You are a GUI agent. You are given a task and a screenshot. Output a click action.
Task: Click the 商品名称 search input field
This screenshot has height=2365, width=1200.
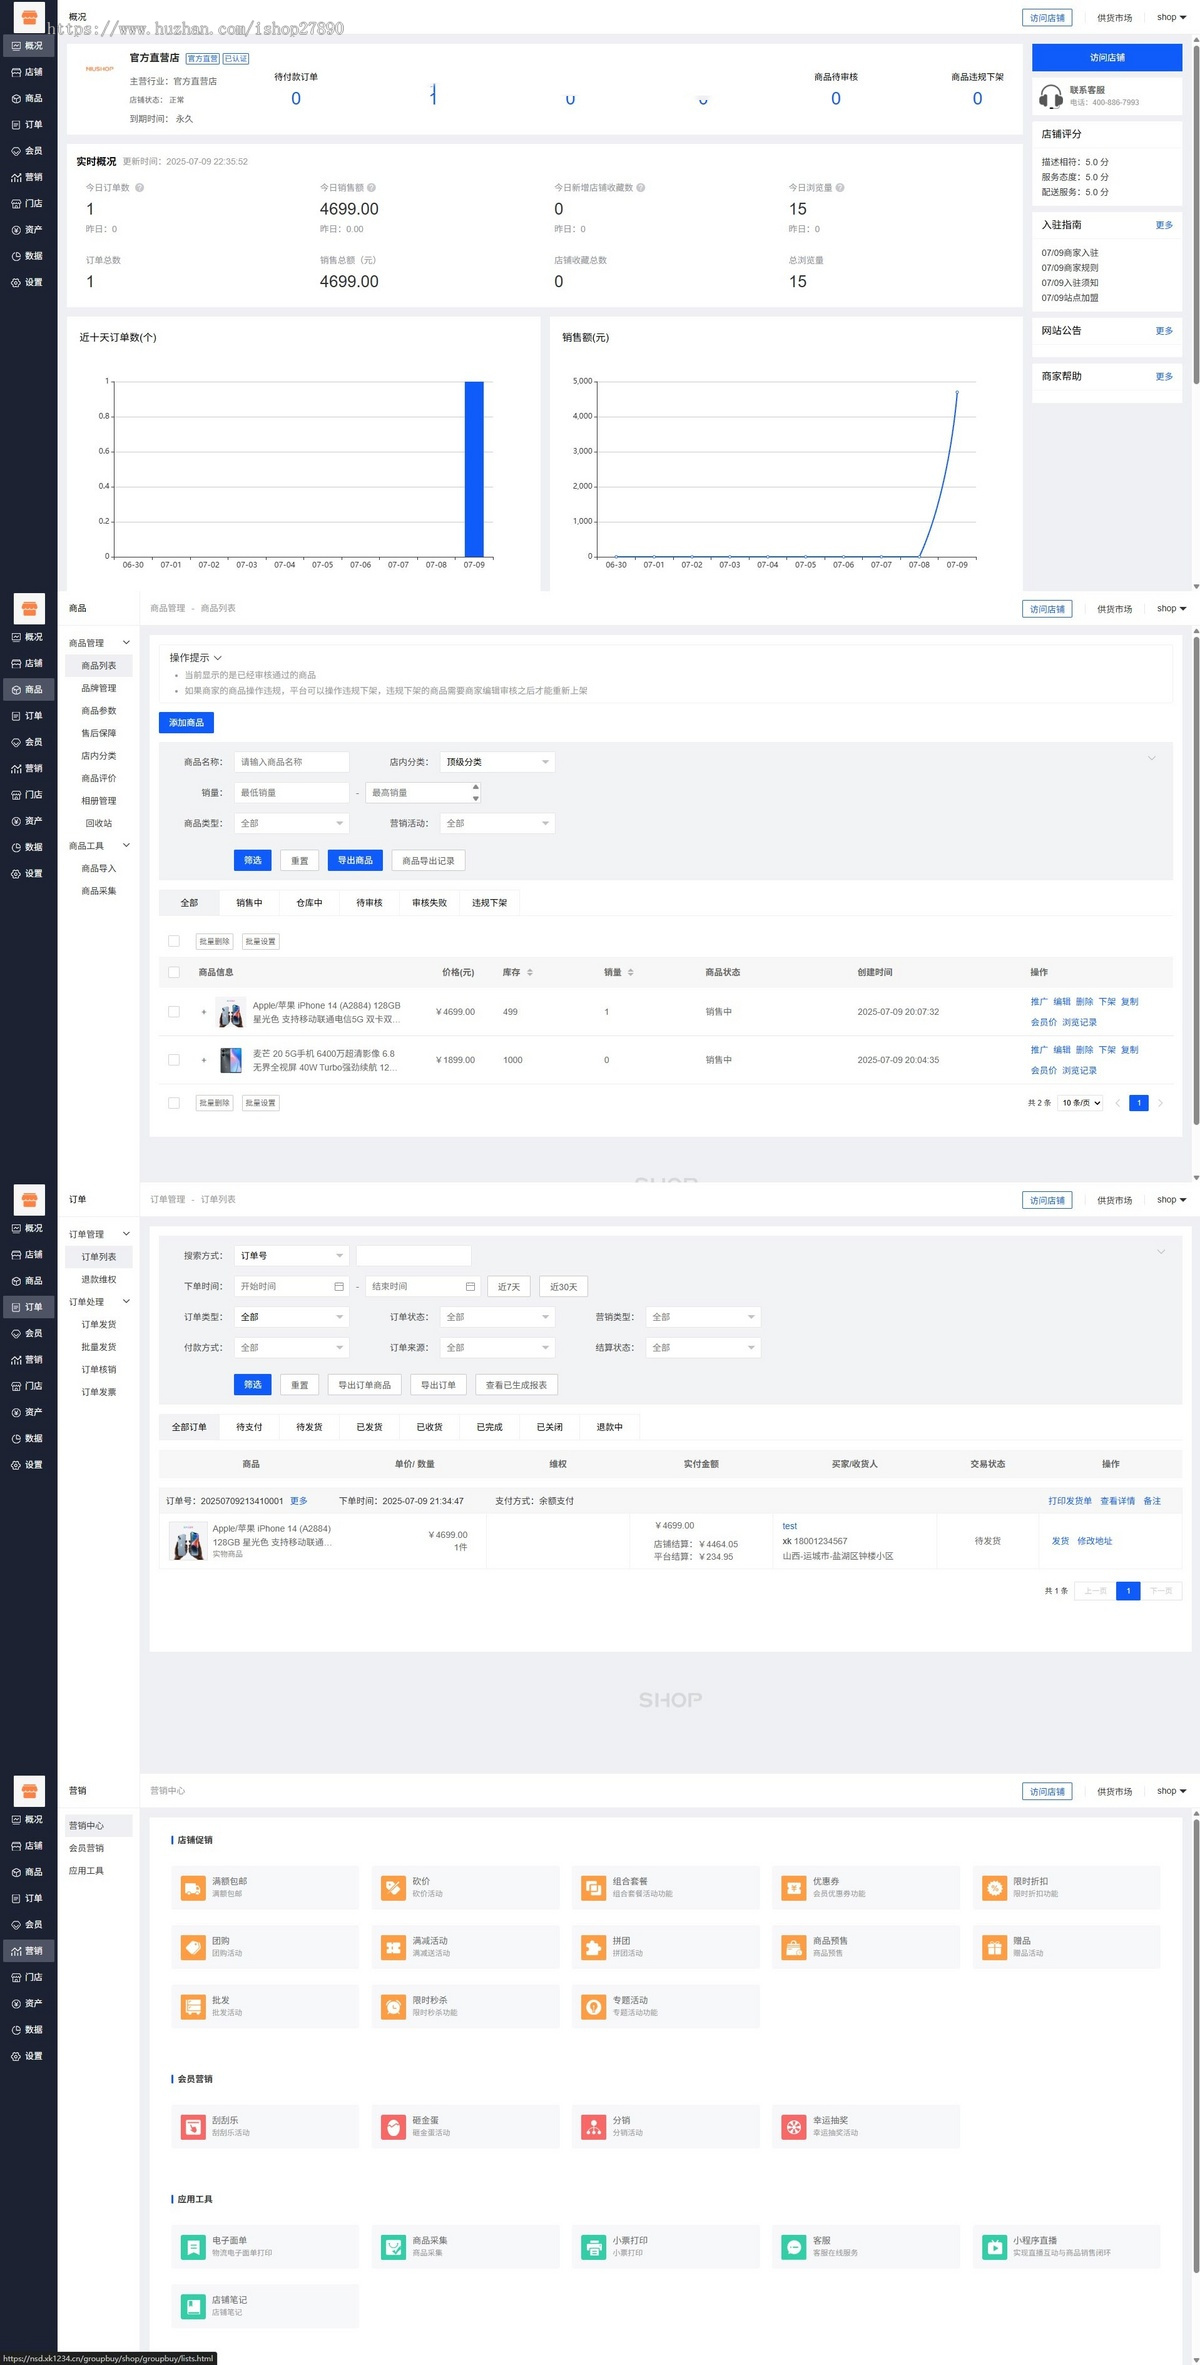tap(291, 762)
